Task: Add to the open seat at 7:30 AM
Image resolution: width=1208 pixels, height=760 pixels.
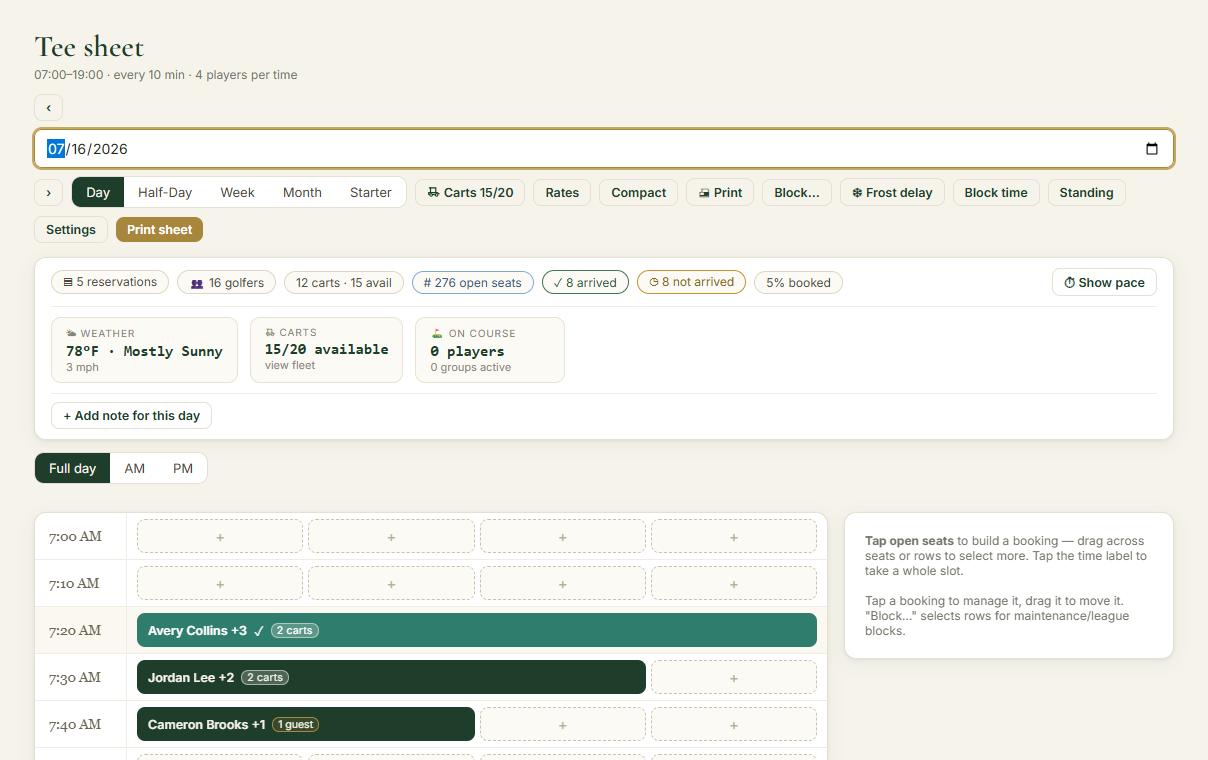Action: pyautogui.click(x=734, y=678)
